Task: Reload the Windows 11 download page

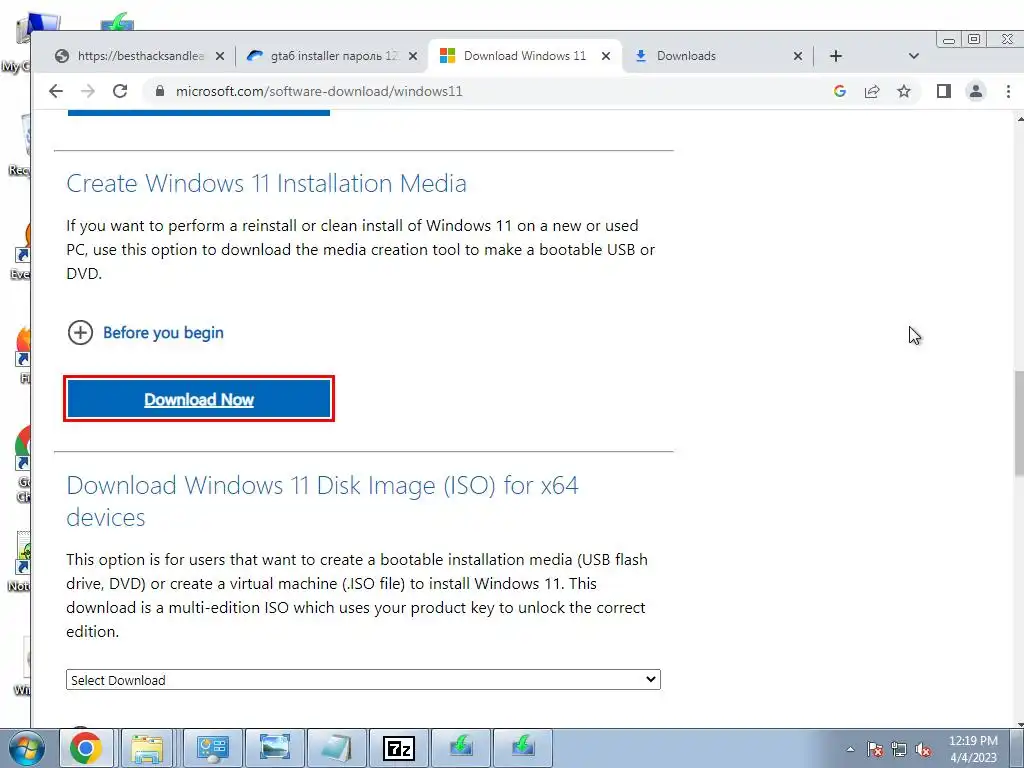Action: tap(120, 91)
